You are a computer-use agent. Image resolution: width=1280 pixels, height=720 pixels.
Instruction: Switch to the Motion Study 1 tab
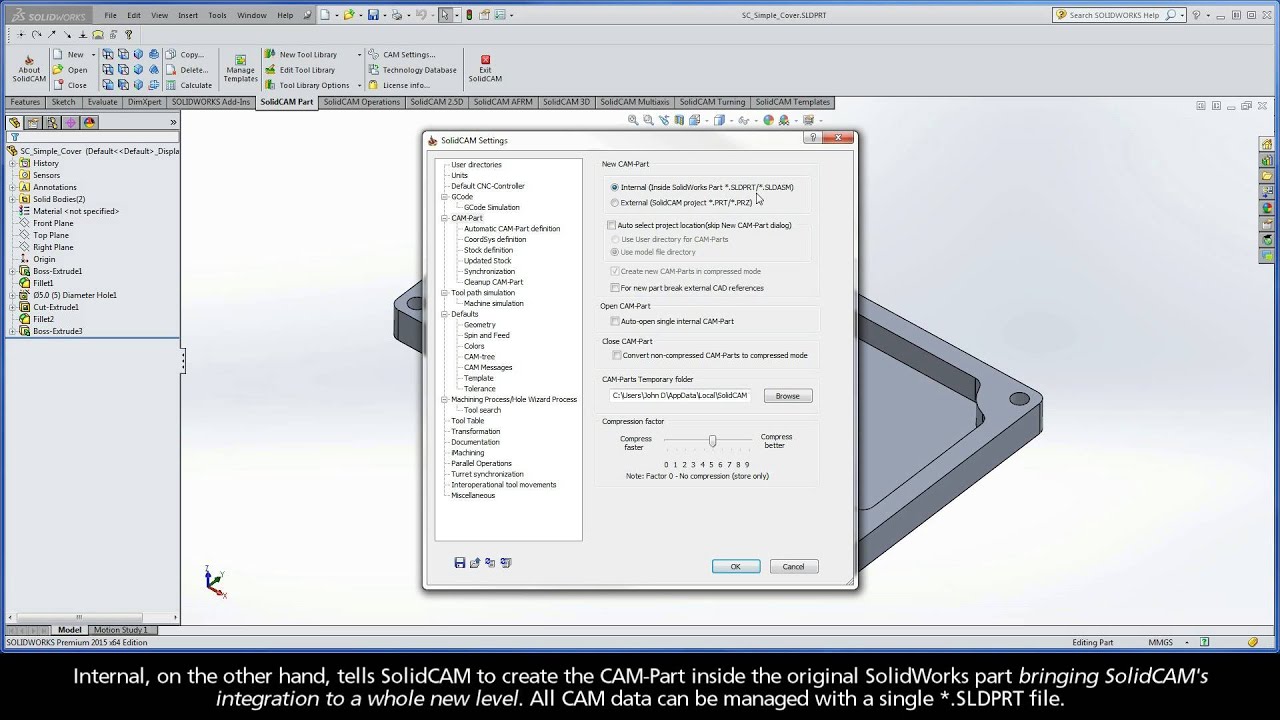tap(120, 630)
